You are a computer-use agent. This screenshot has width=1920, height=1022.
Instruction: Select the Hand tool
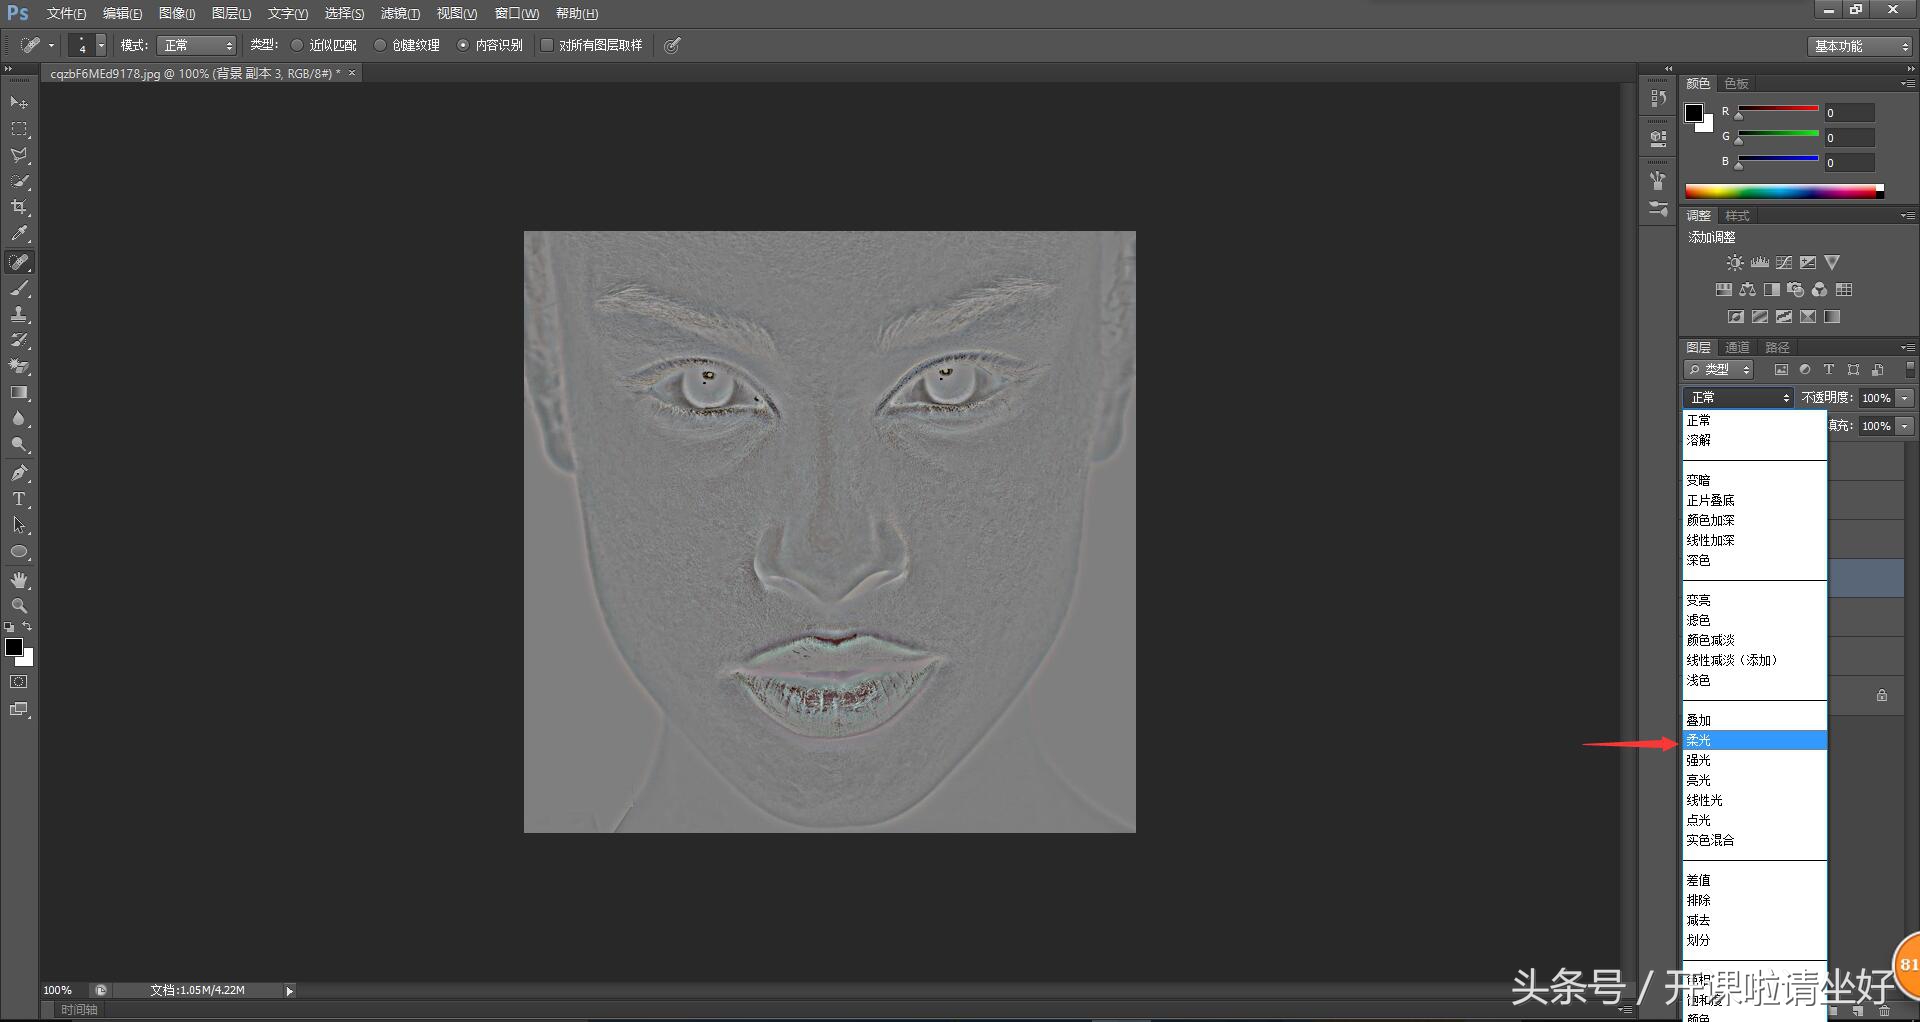(19, 580)
